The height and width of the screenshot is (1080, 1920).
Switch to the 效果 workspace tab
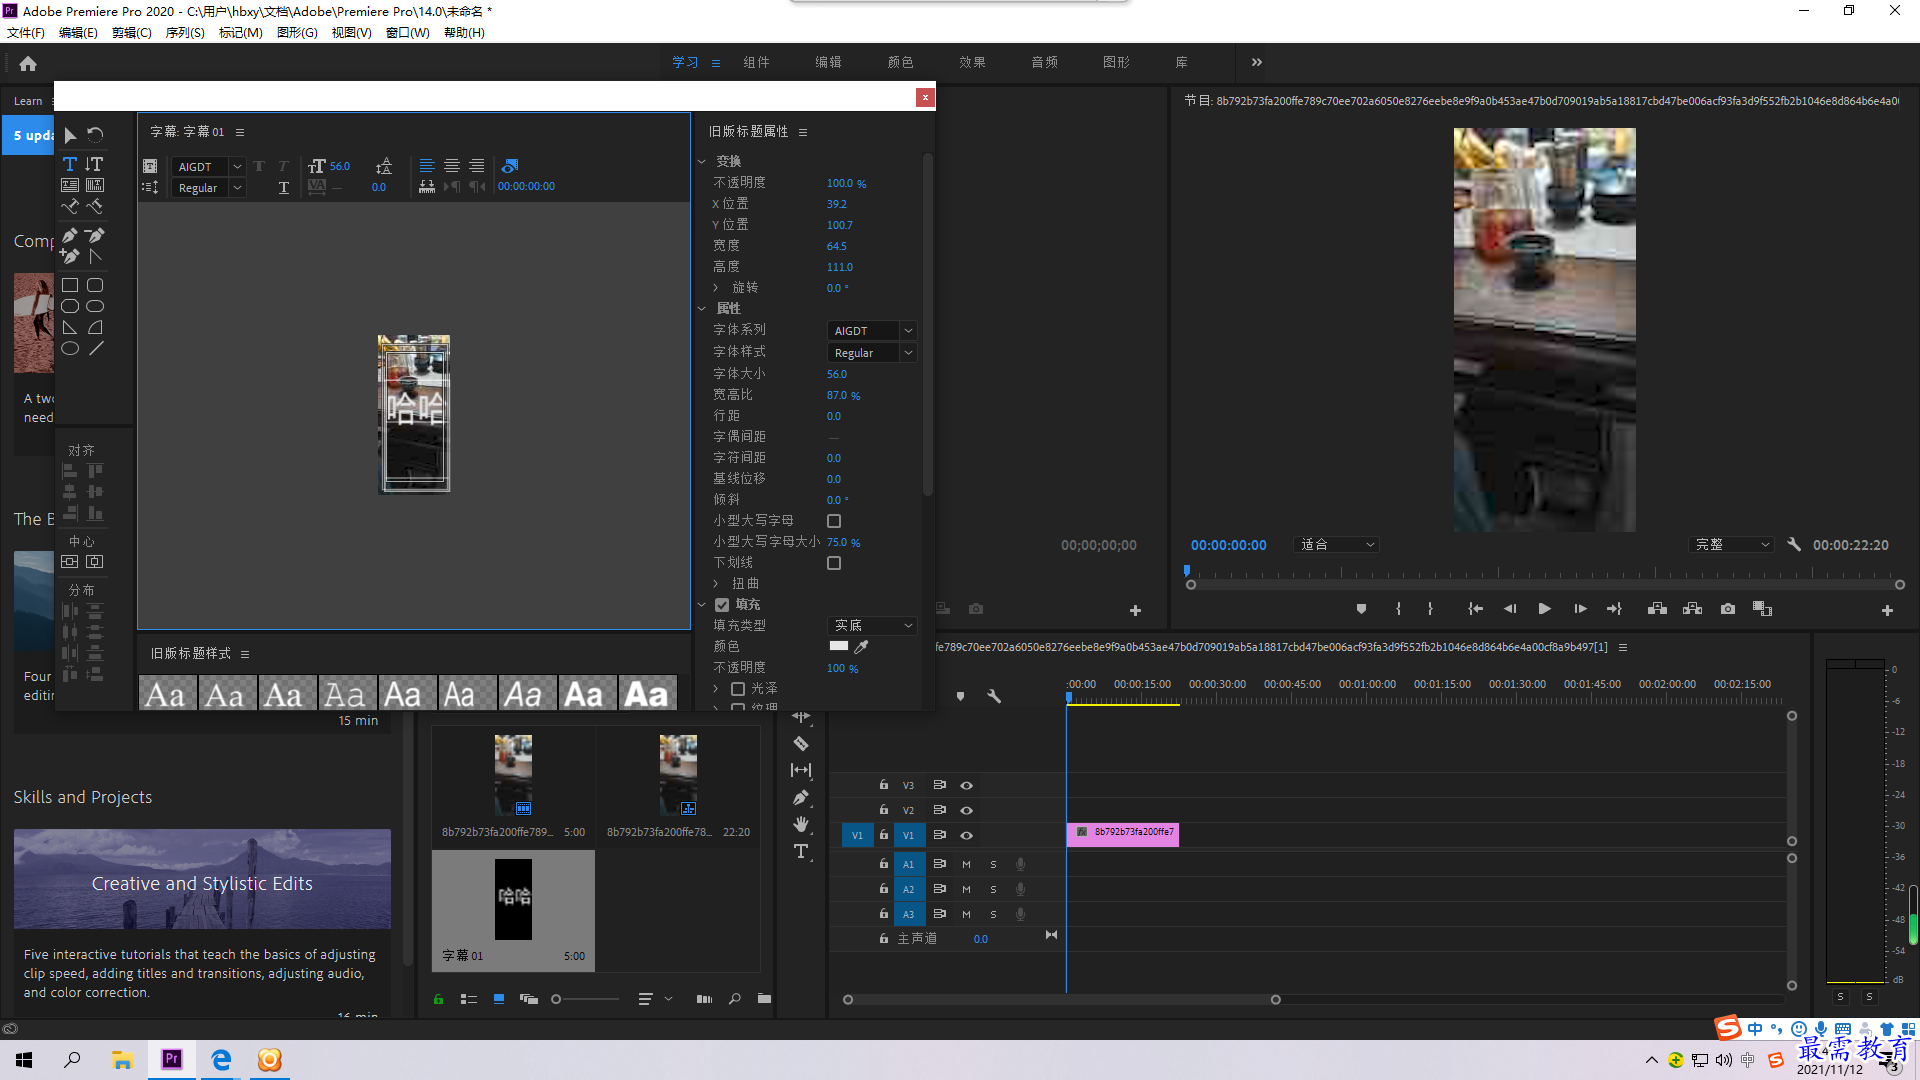pos(972,63)
